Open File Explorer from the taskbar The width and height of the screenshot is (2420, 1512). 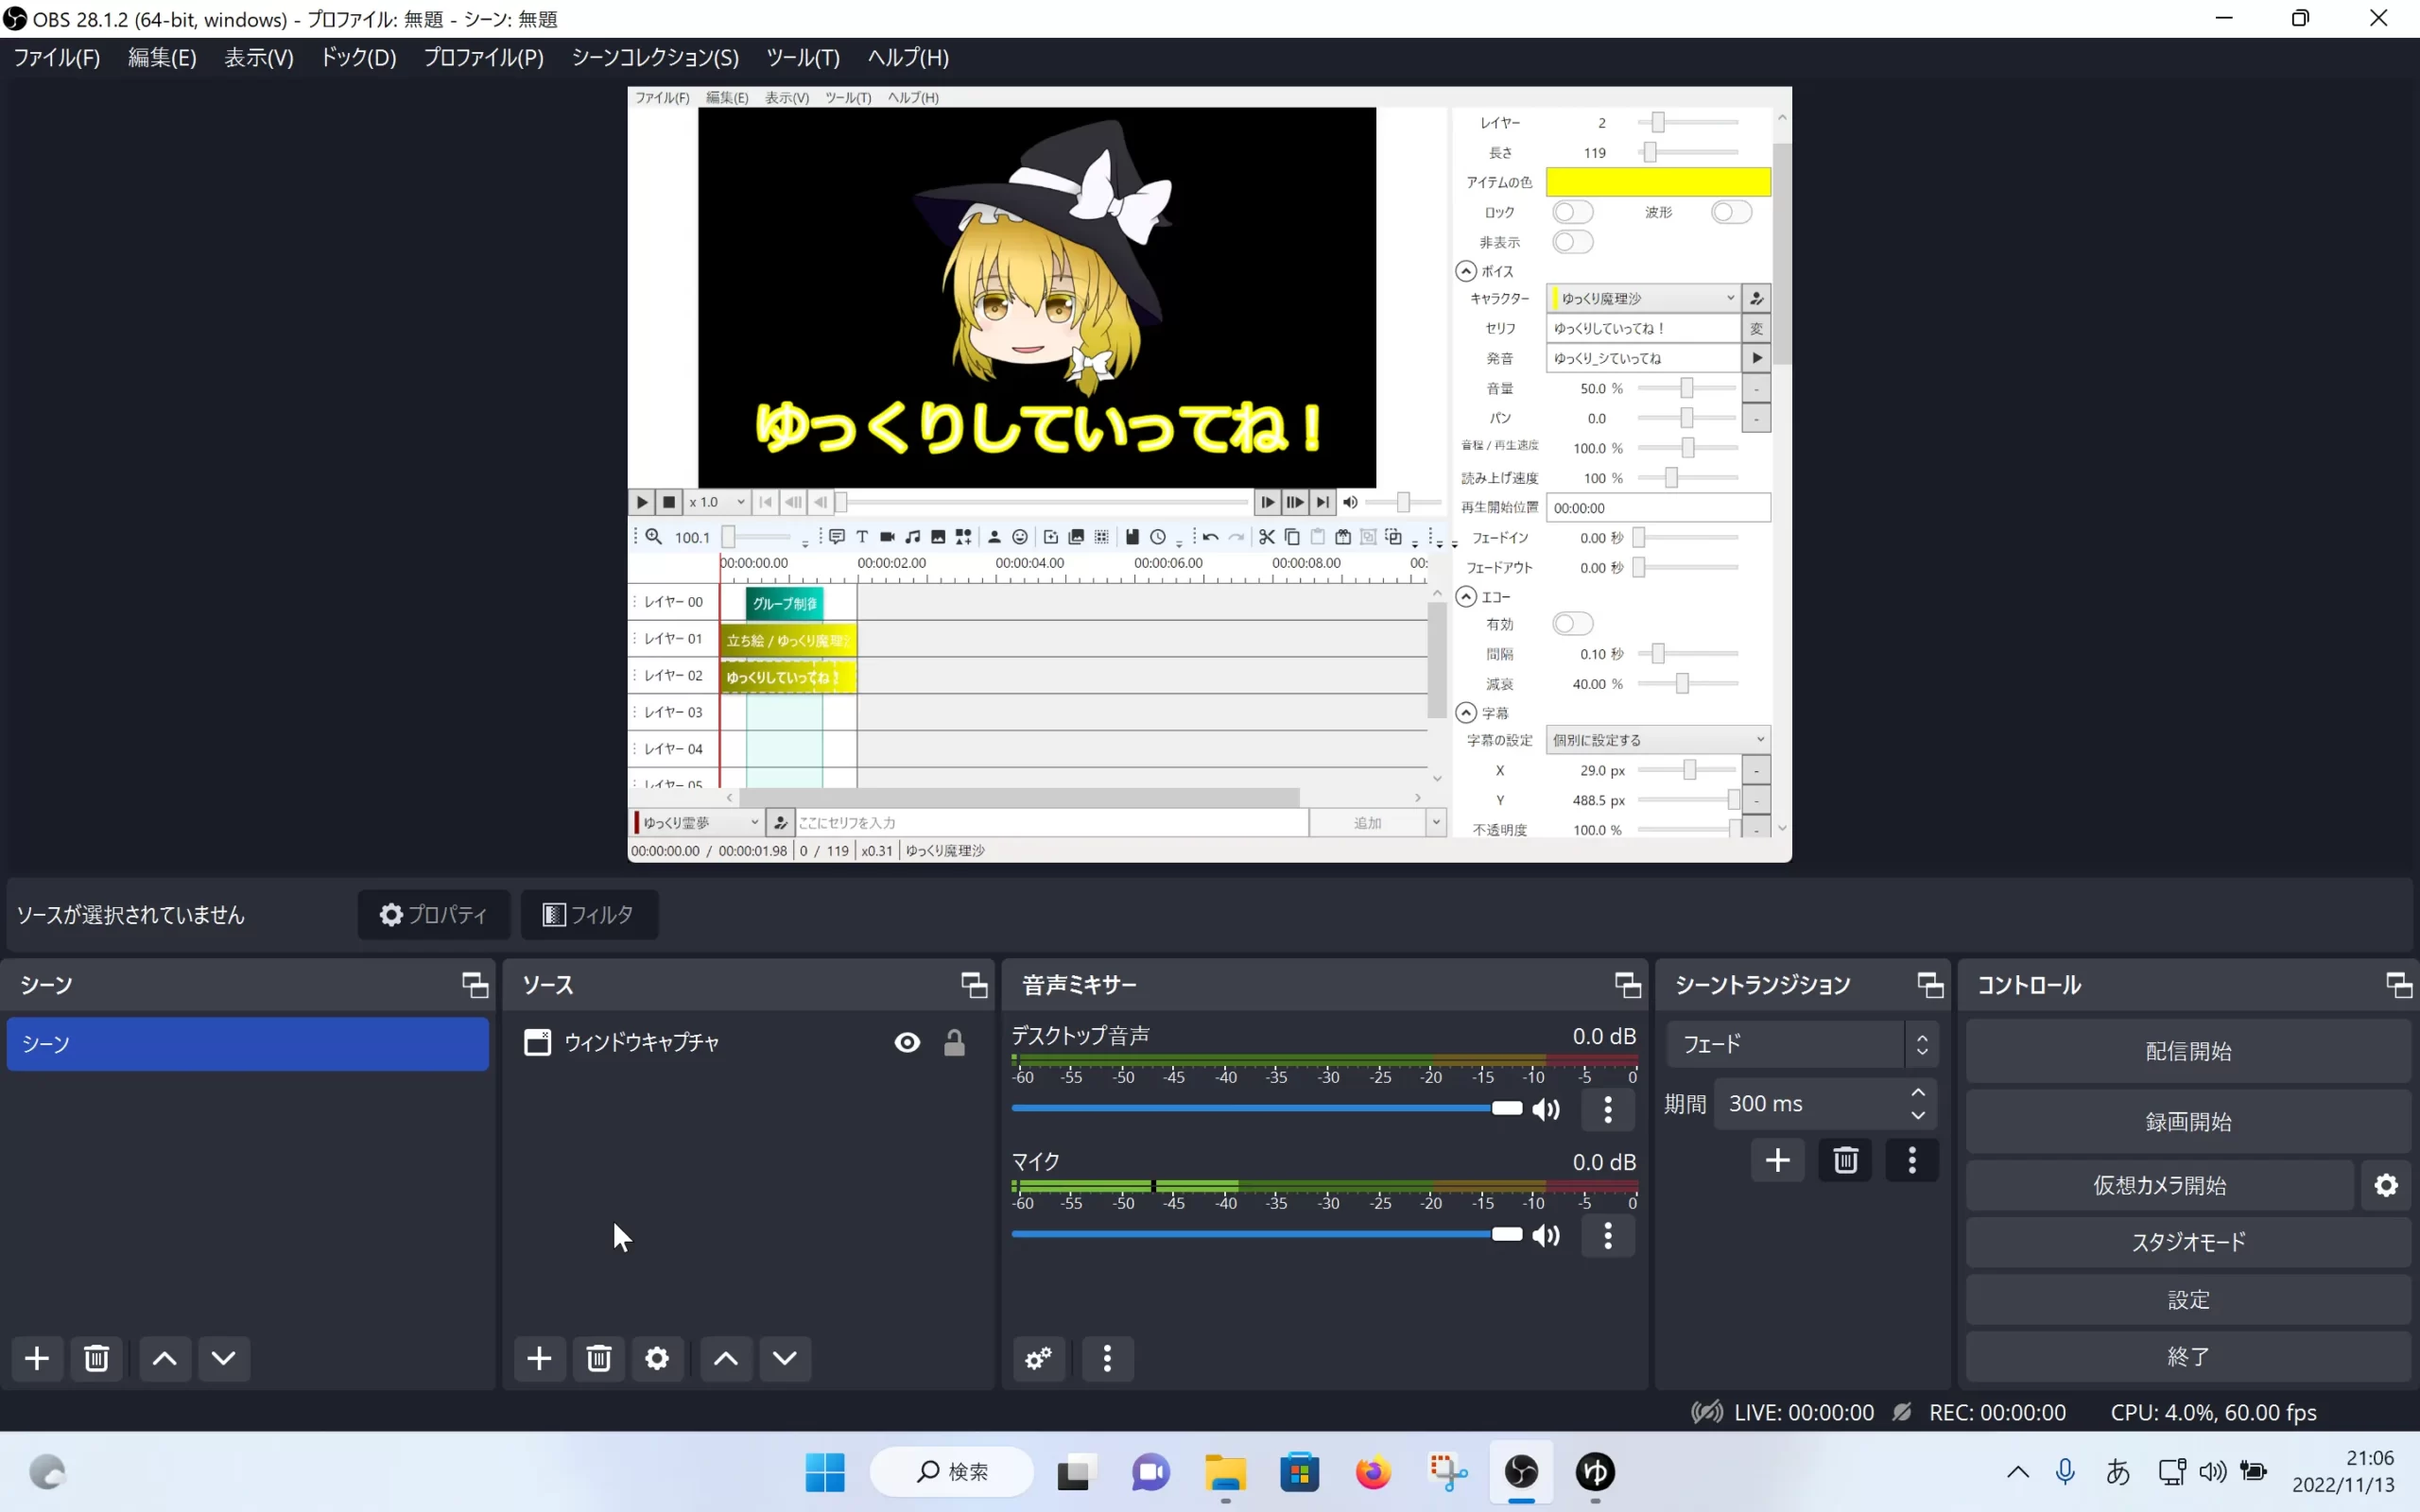point(1225,1472)
